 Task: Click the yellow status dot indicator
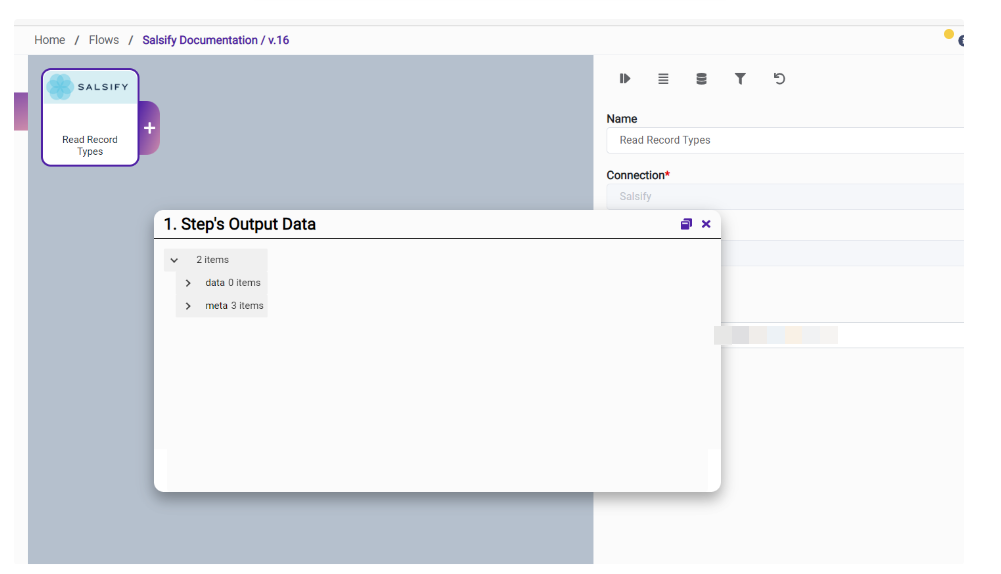[x=948, y=35]
